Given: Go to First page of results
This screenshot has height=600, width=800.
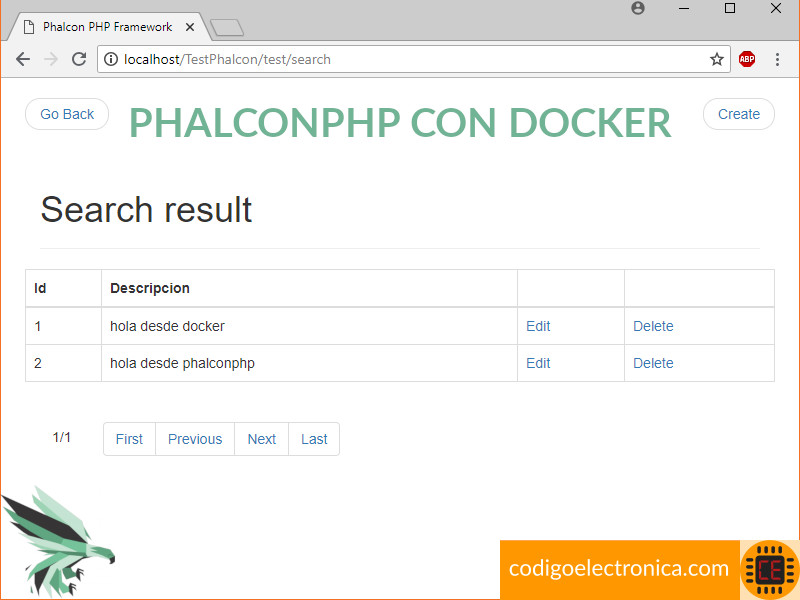Looking at the screenshot, I should pos(129,439).
